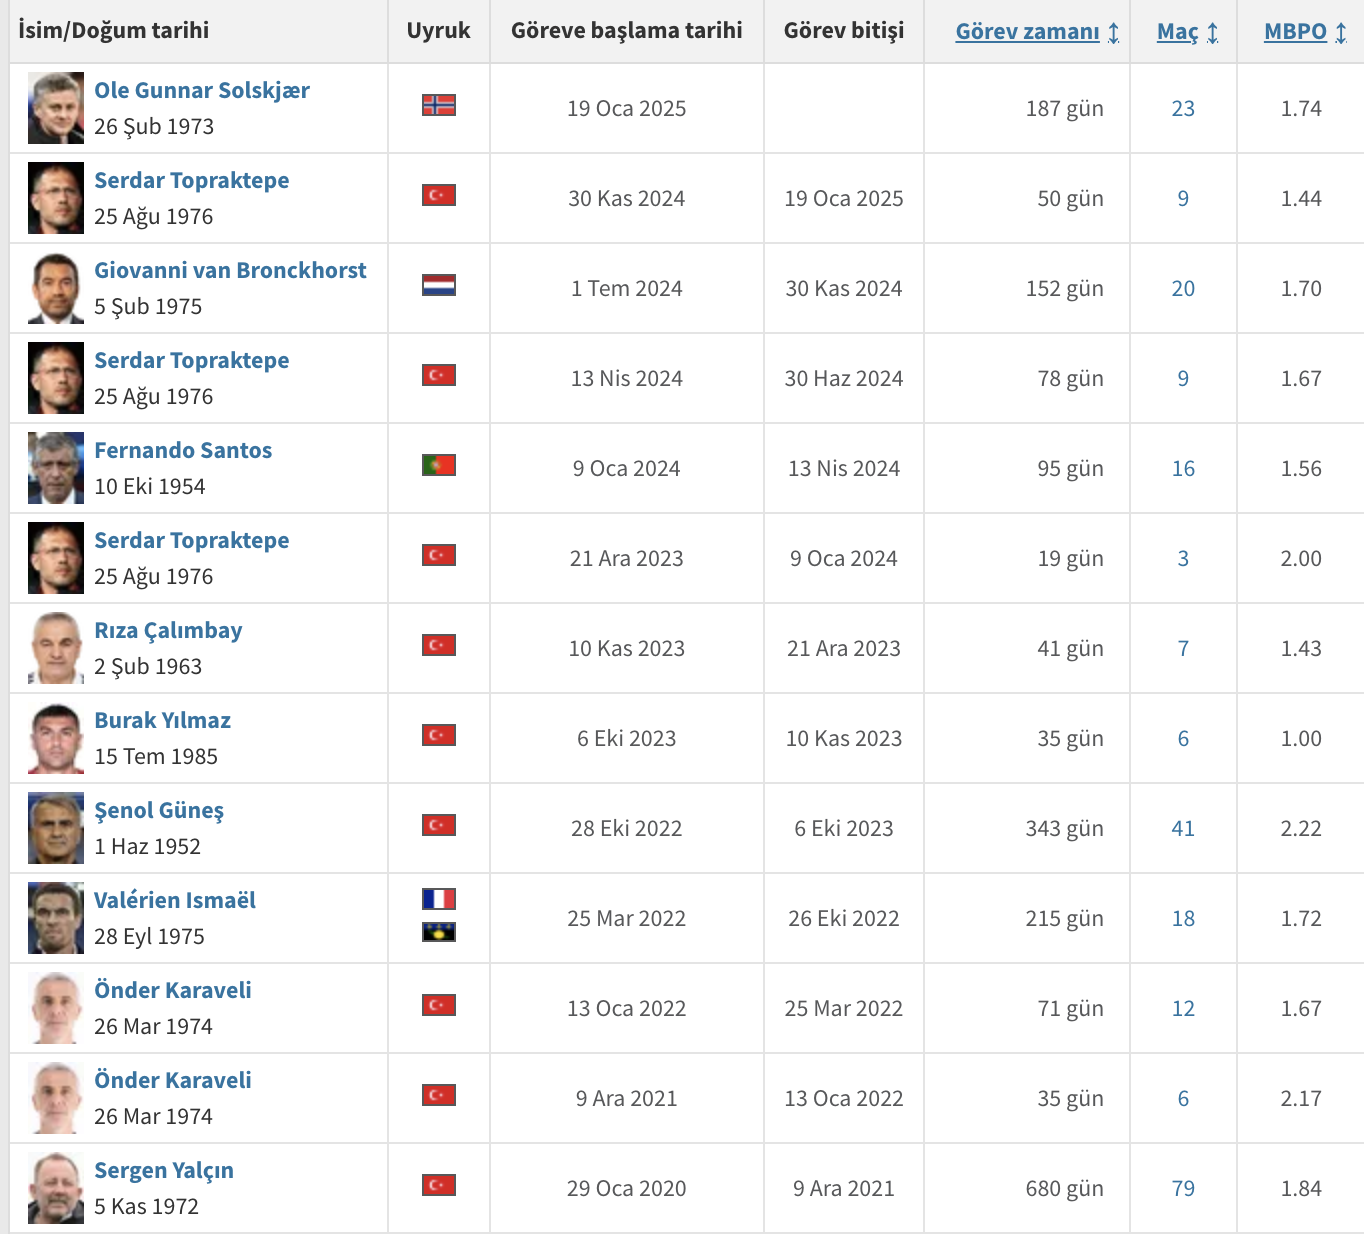Image resolution: width=1364 pixels, height=1234 pixels.
Task: Open Valérien Ismaël 18 matches link
Action: [x=1183, y=918]
